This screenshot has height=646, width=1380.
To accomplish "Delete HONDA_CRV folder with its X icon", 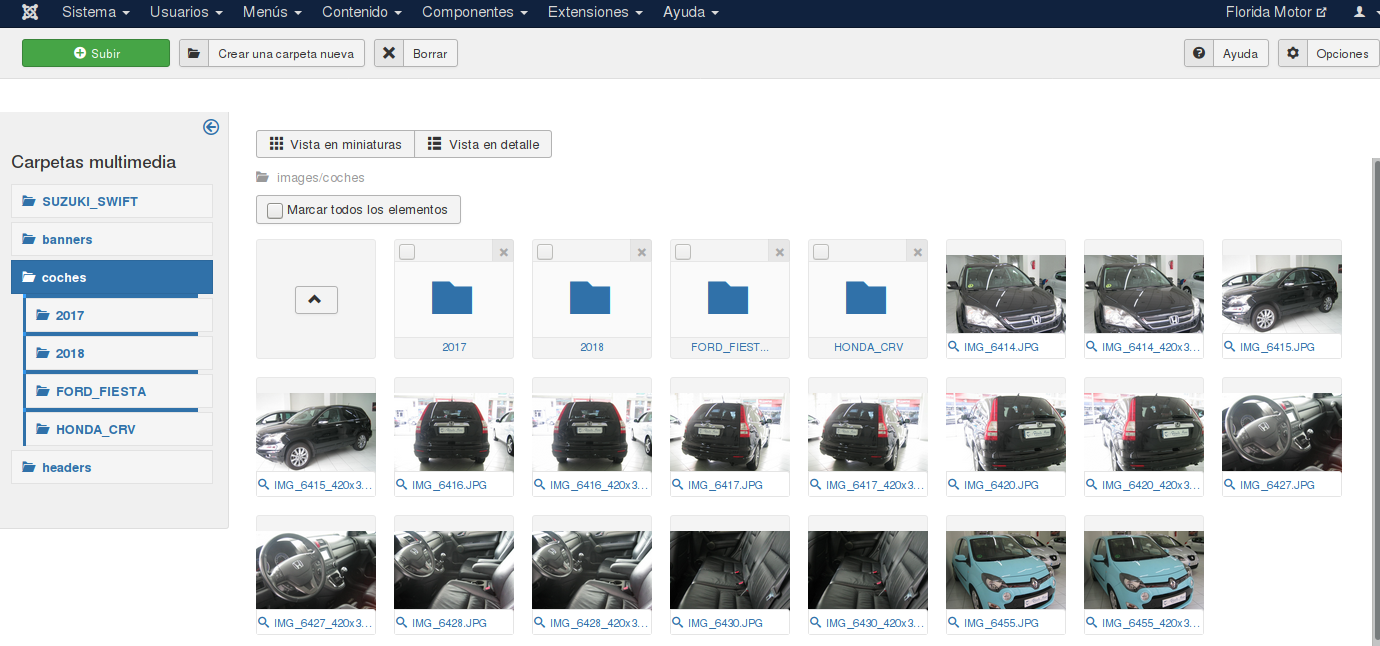I will [x=917, y=252].
